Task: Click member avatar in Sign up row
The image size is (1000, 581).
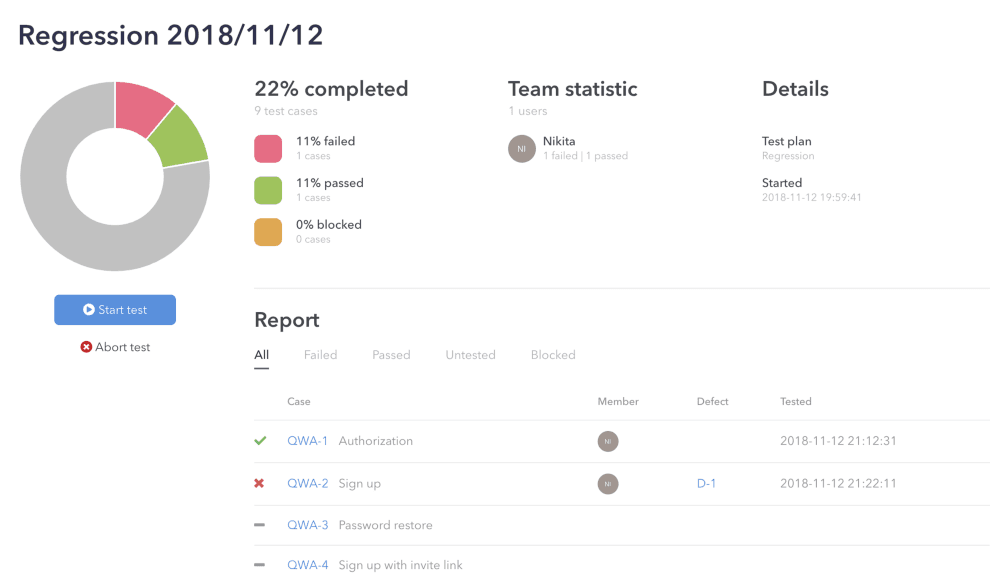Action: (608, 484)
